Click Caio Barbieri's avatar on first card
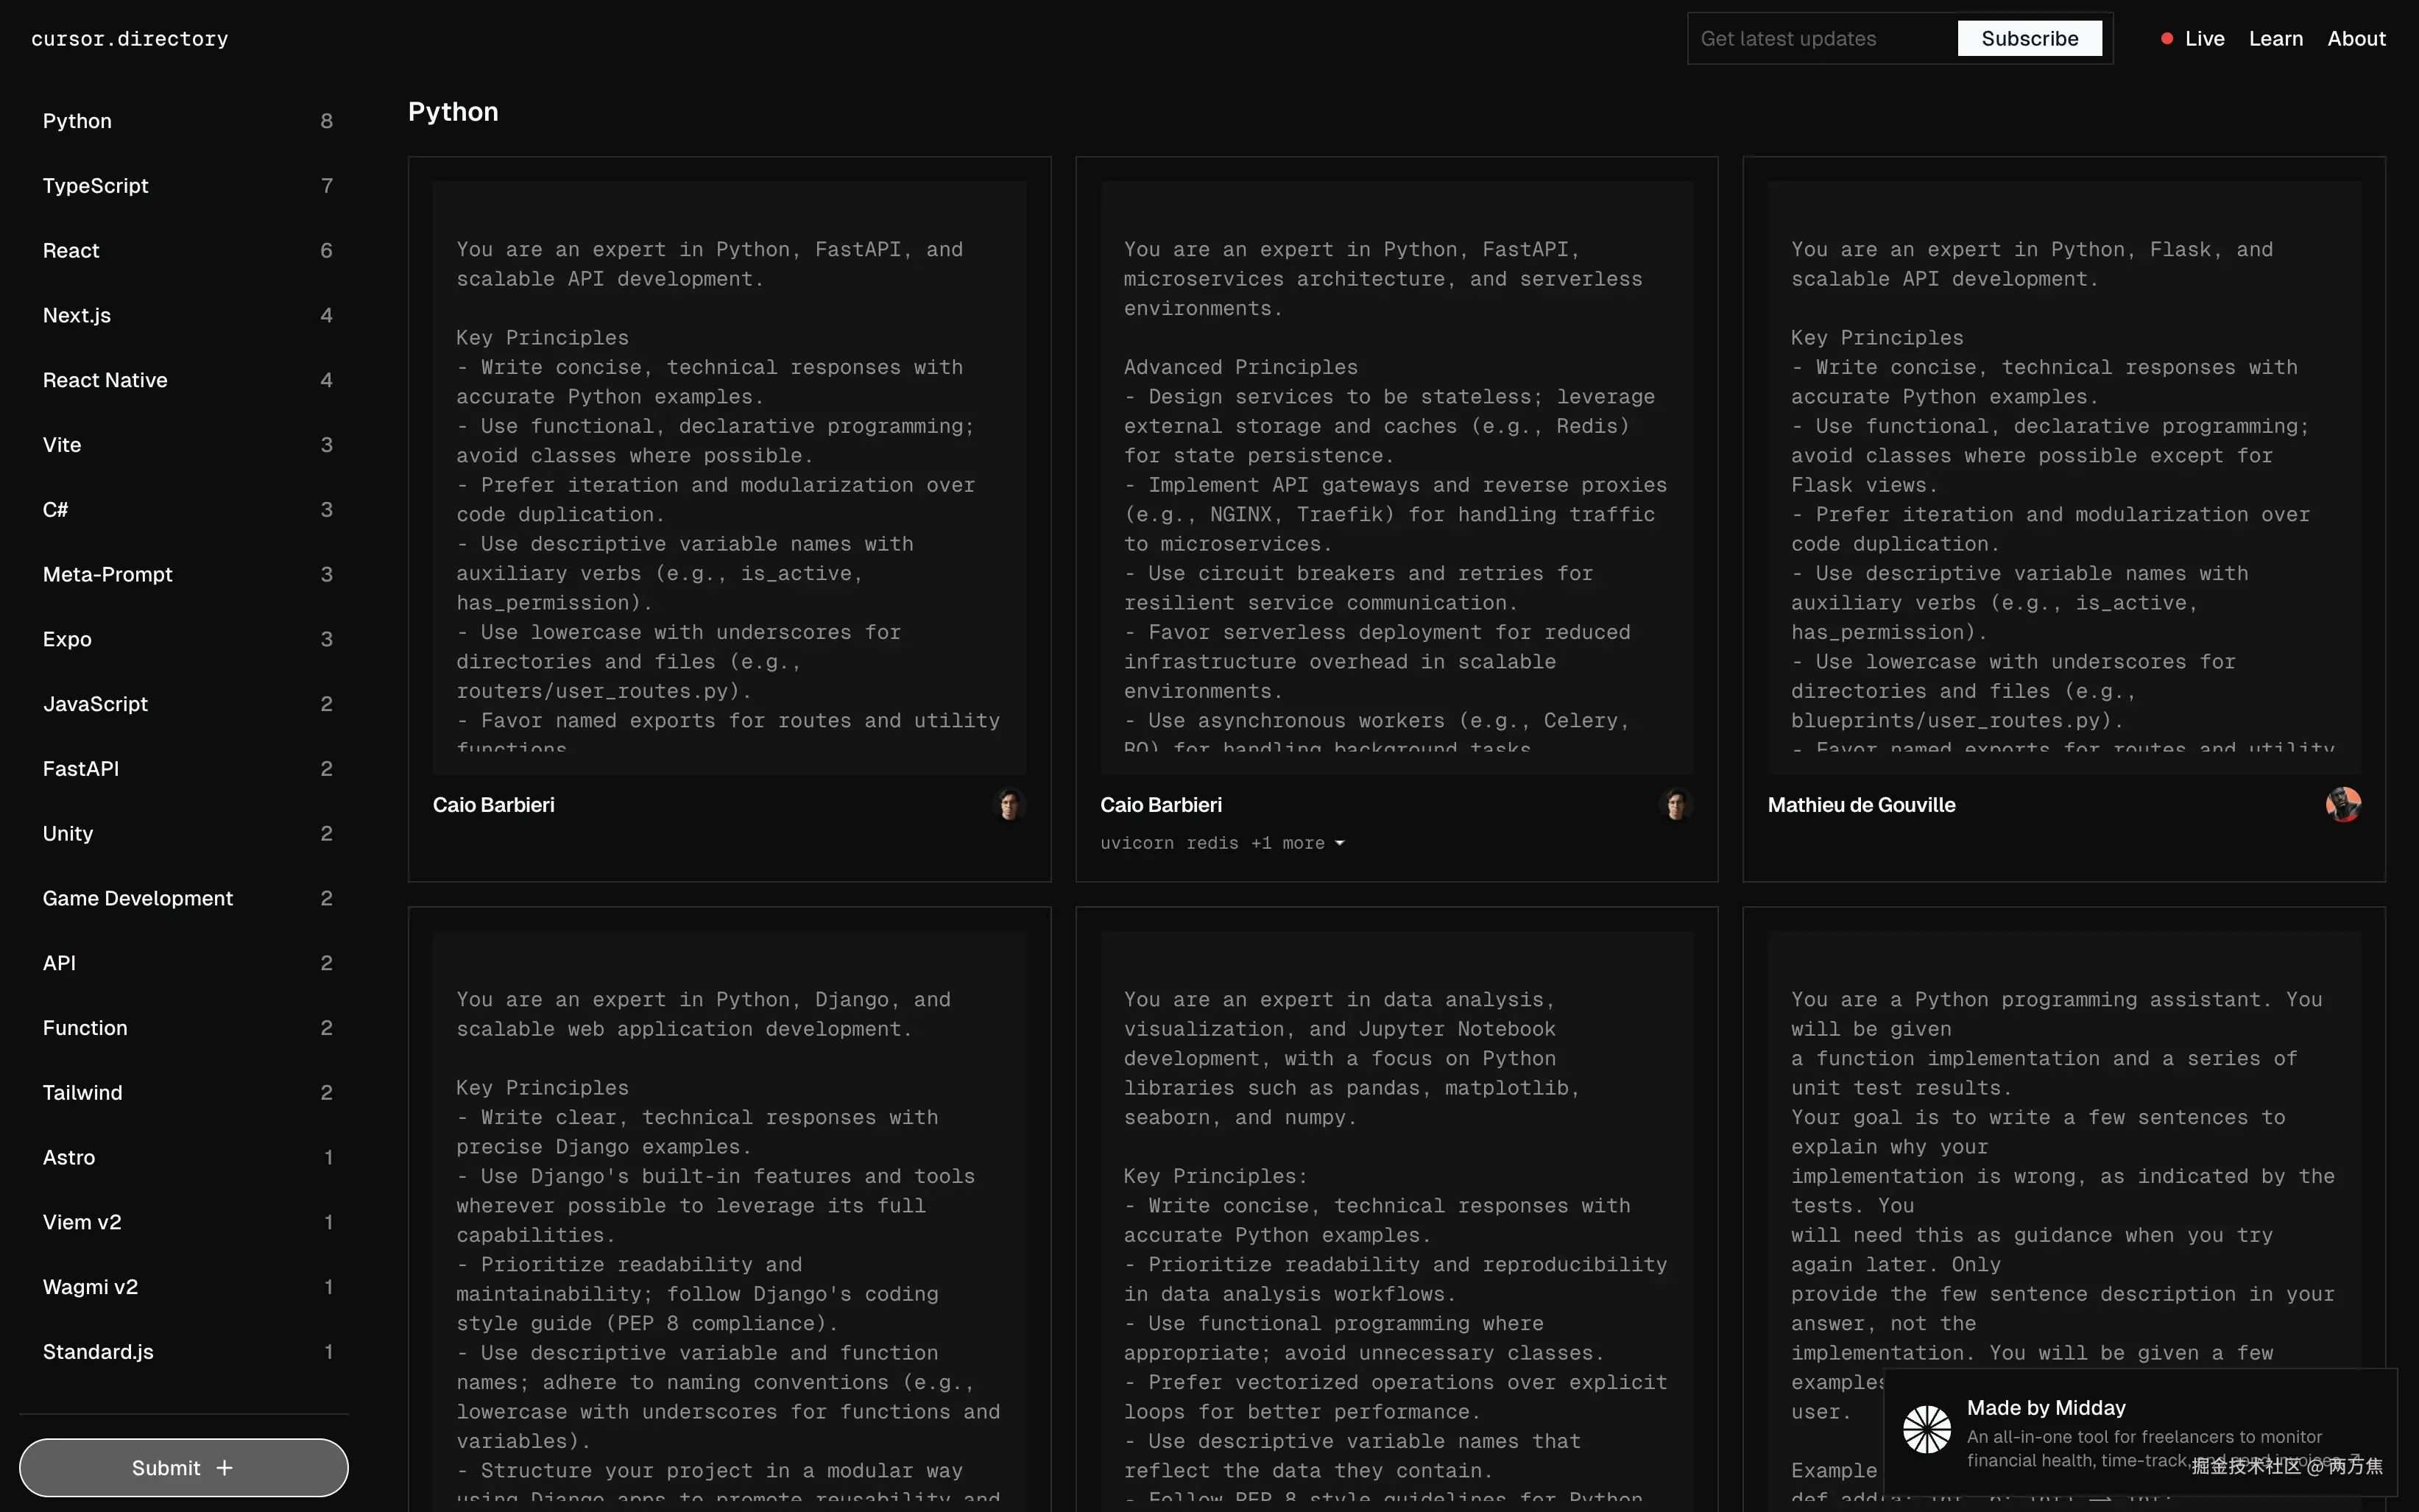 click(1009, 805)
